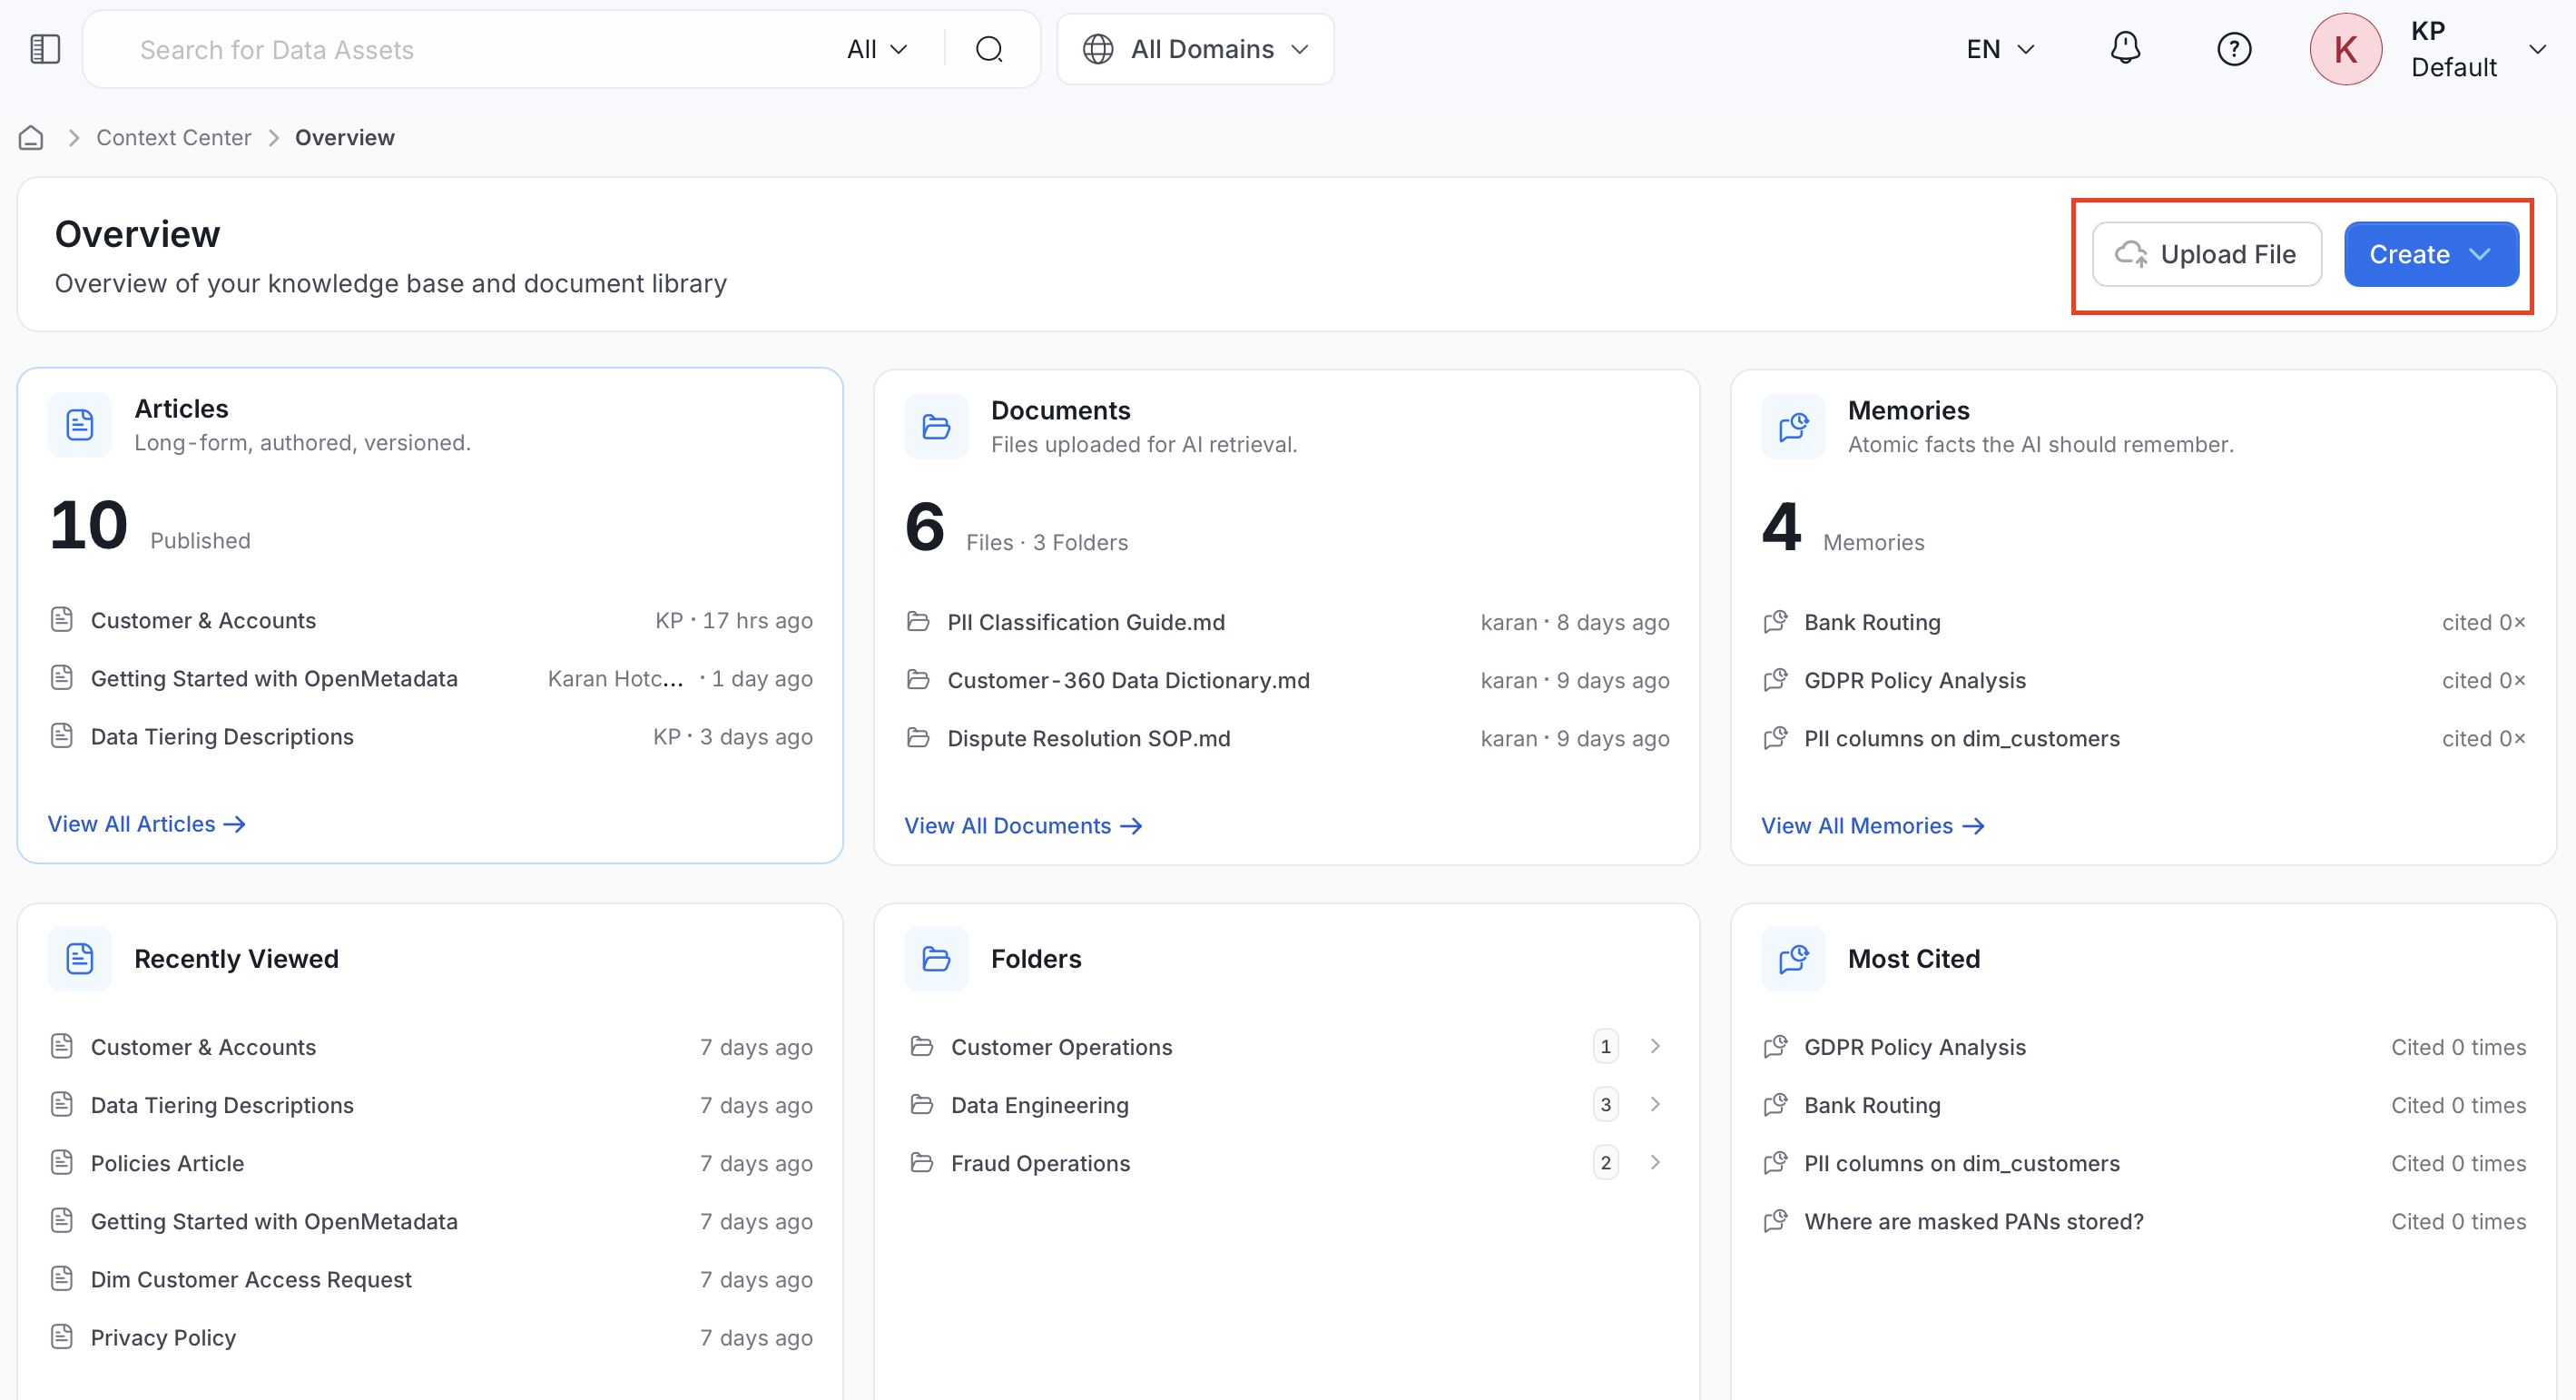Screen dimensions: 2576x1400
Task: Open Getting Started with OpenMetadata in Recently Viewed
Action: click(x=274, y=1221)
